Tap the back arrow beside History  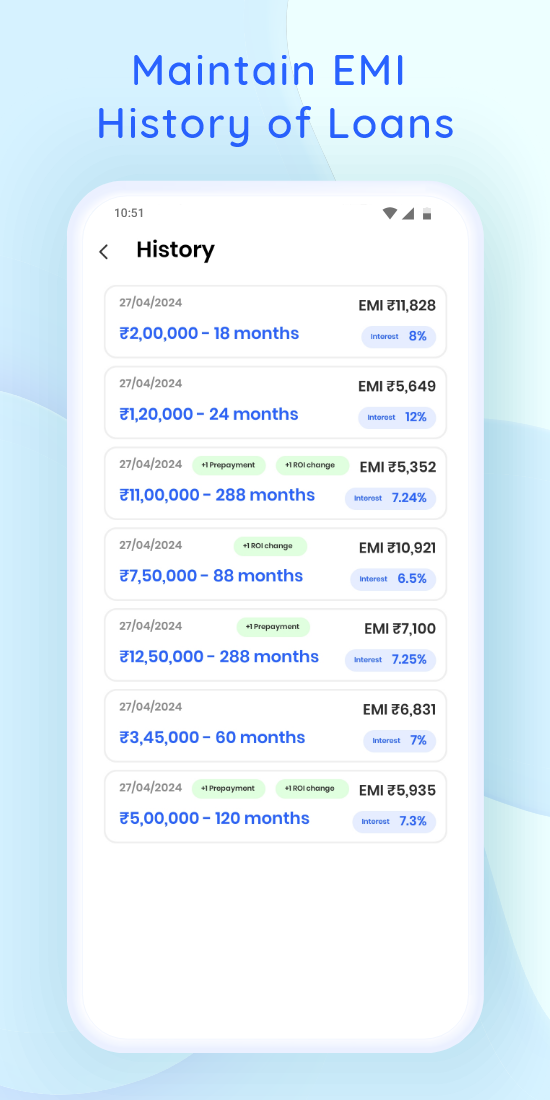[x=104, y=252]
